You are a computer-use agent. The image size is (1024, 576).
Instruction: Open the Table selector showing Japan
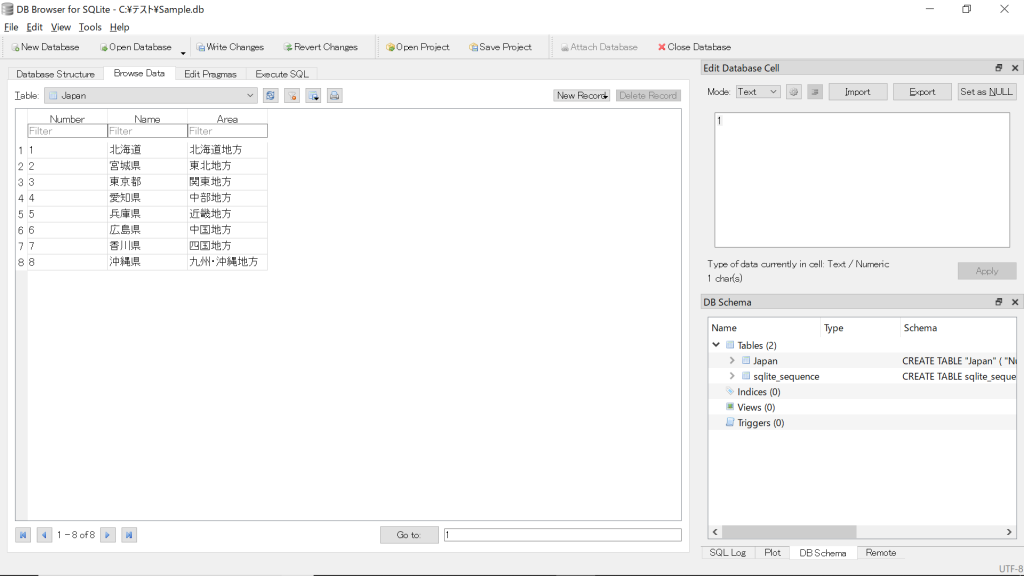(151, 95)
